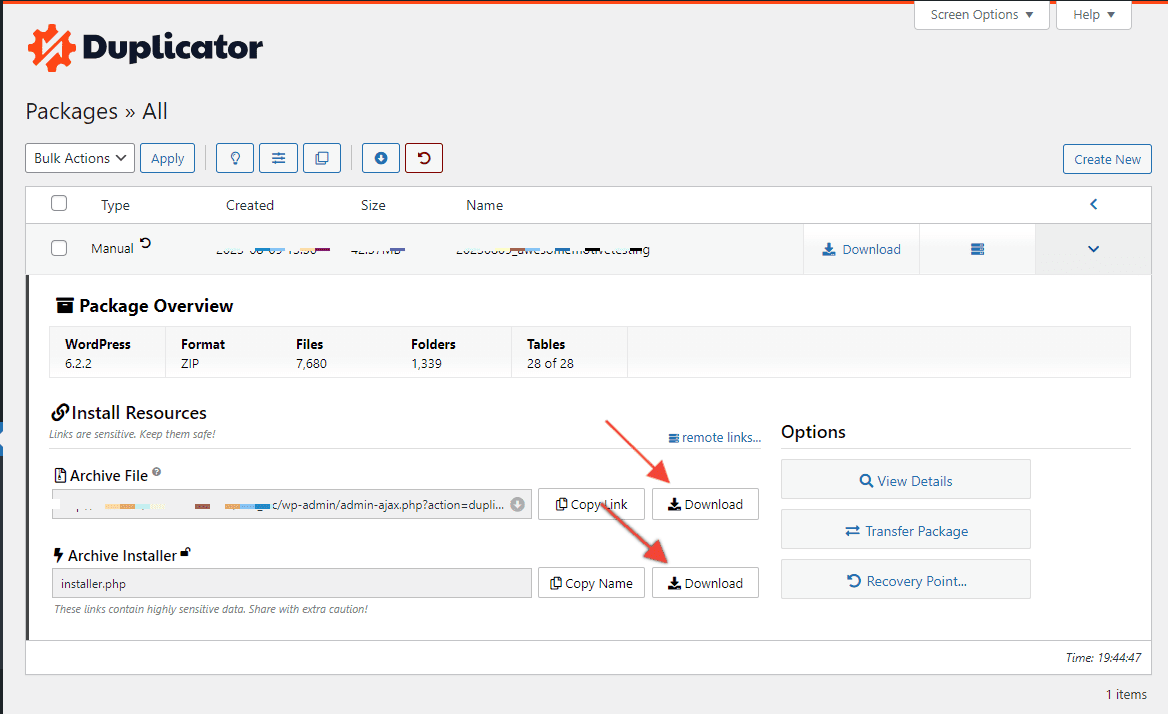The image size is (1168, 714).
Task: Click the Size column header
Action: [373, 205]
